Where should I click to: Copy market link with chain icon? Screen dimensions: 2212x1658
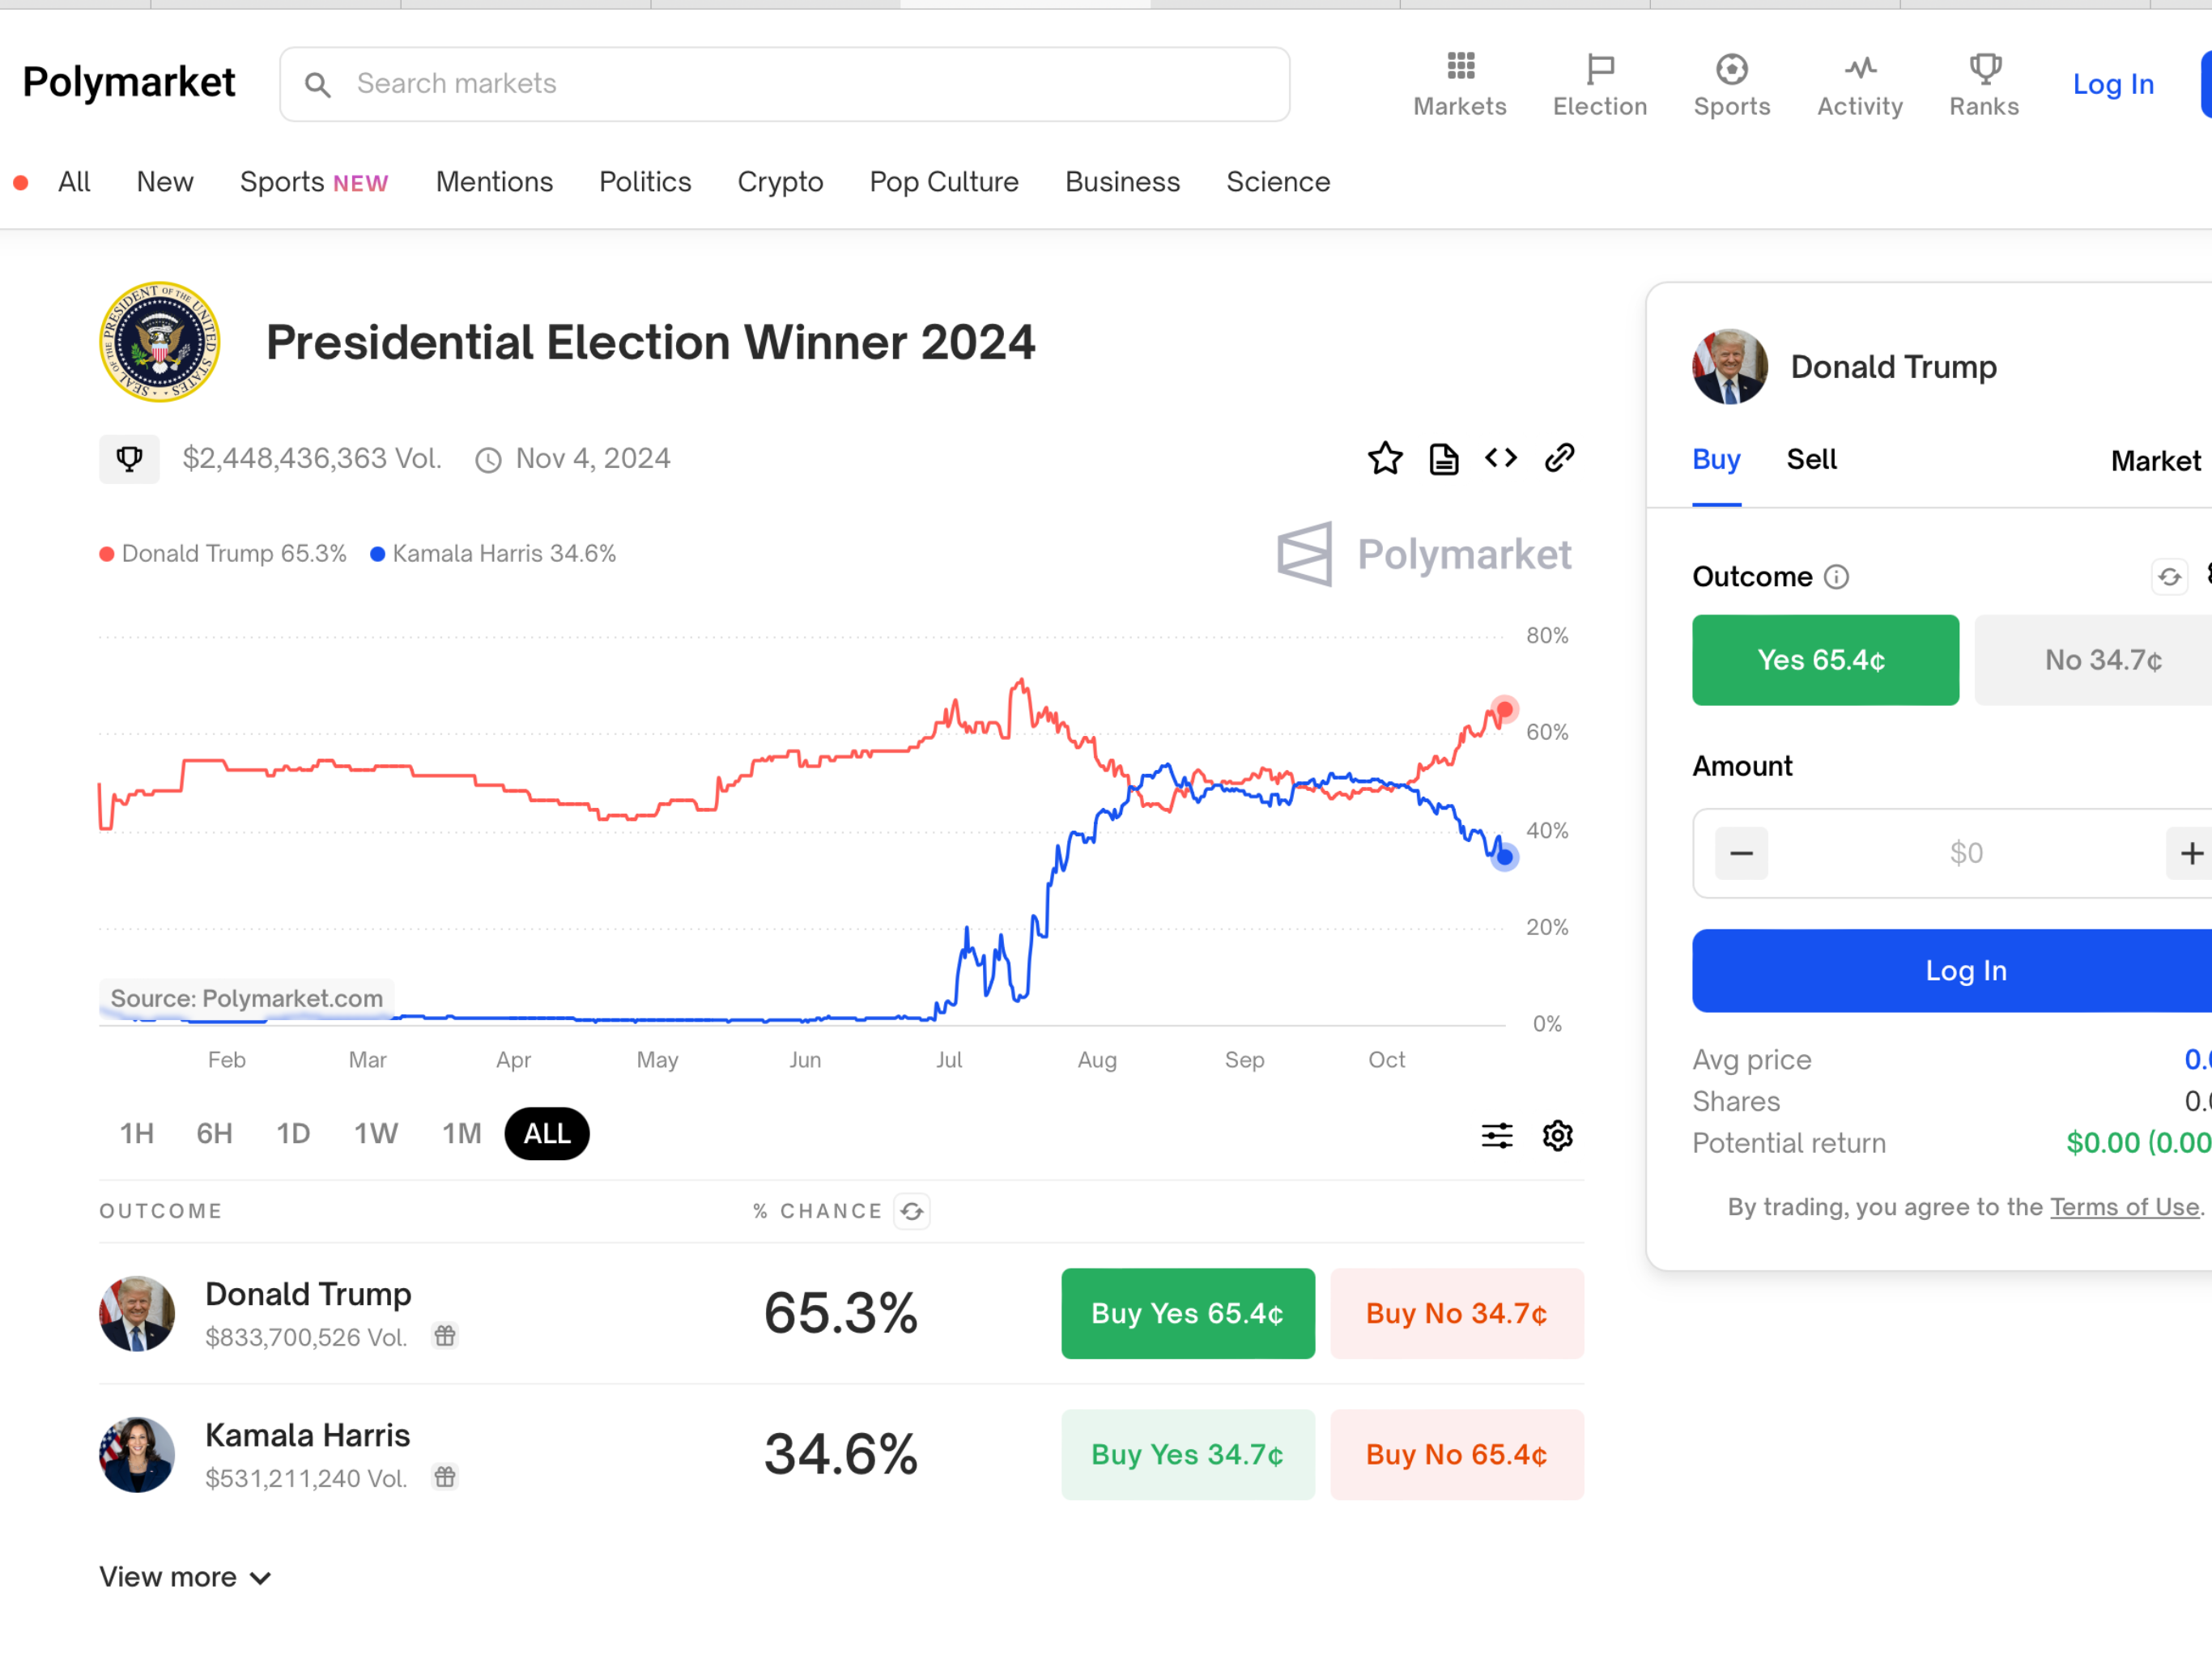click(1559, 458)
